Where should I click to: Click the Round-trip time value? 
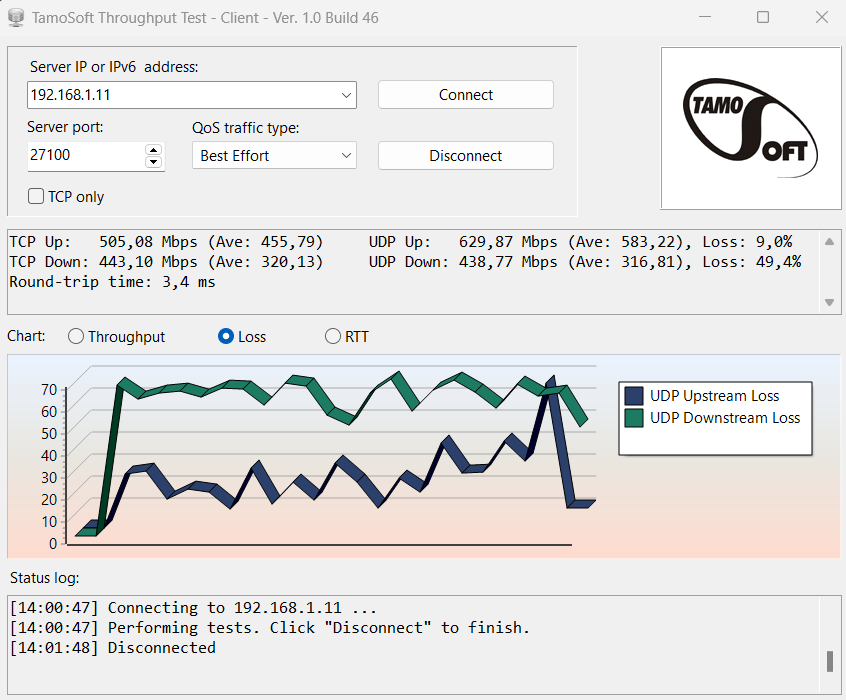[x=188, y=282]
